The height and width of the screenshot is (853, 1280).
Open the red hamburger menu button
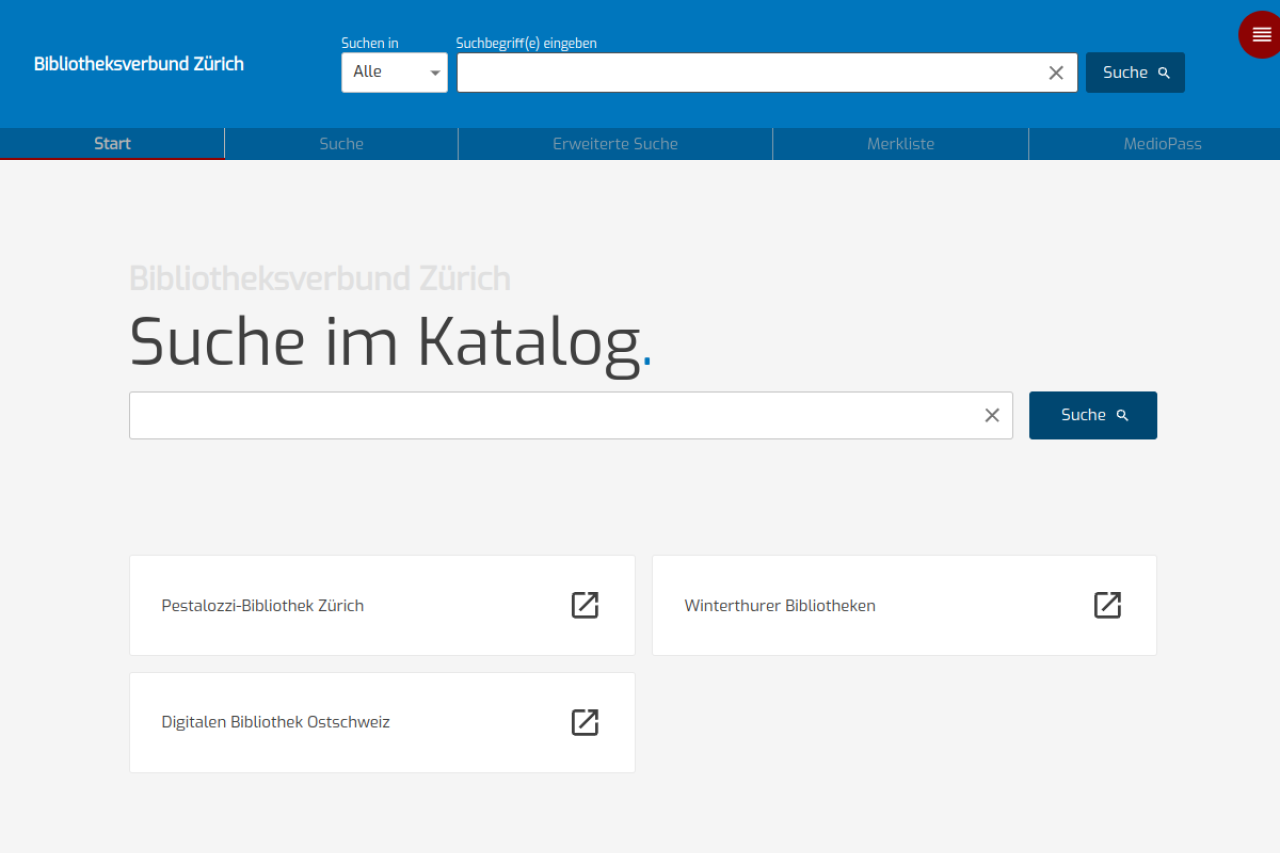pyautogui.click(x=1260, y=35)
